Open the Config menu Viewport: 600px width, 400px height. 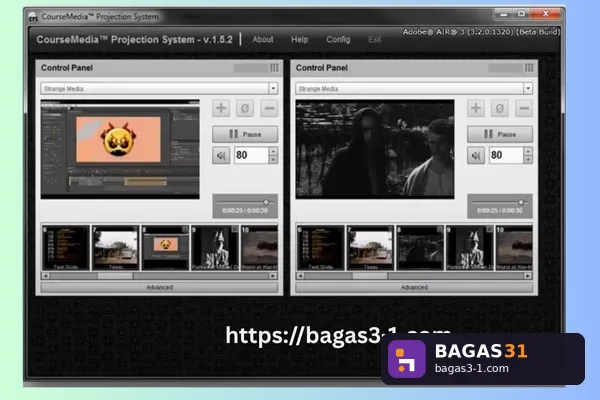click(x=338, y=39)
